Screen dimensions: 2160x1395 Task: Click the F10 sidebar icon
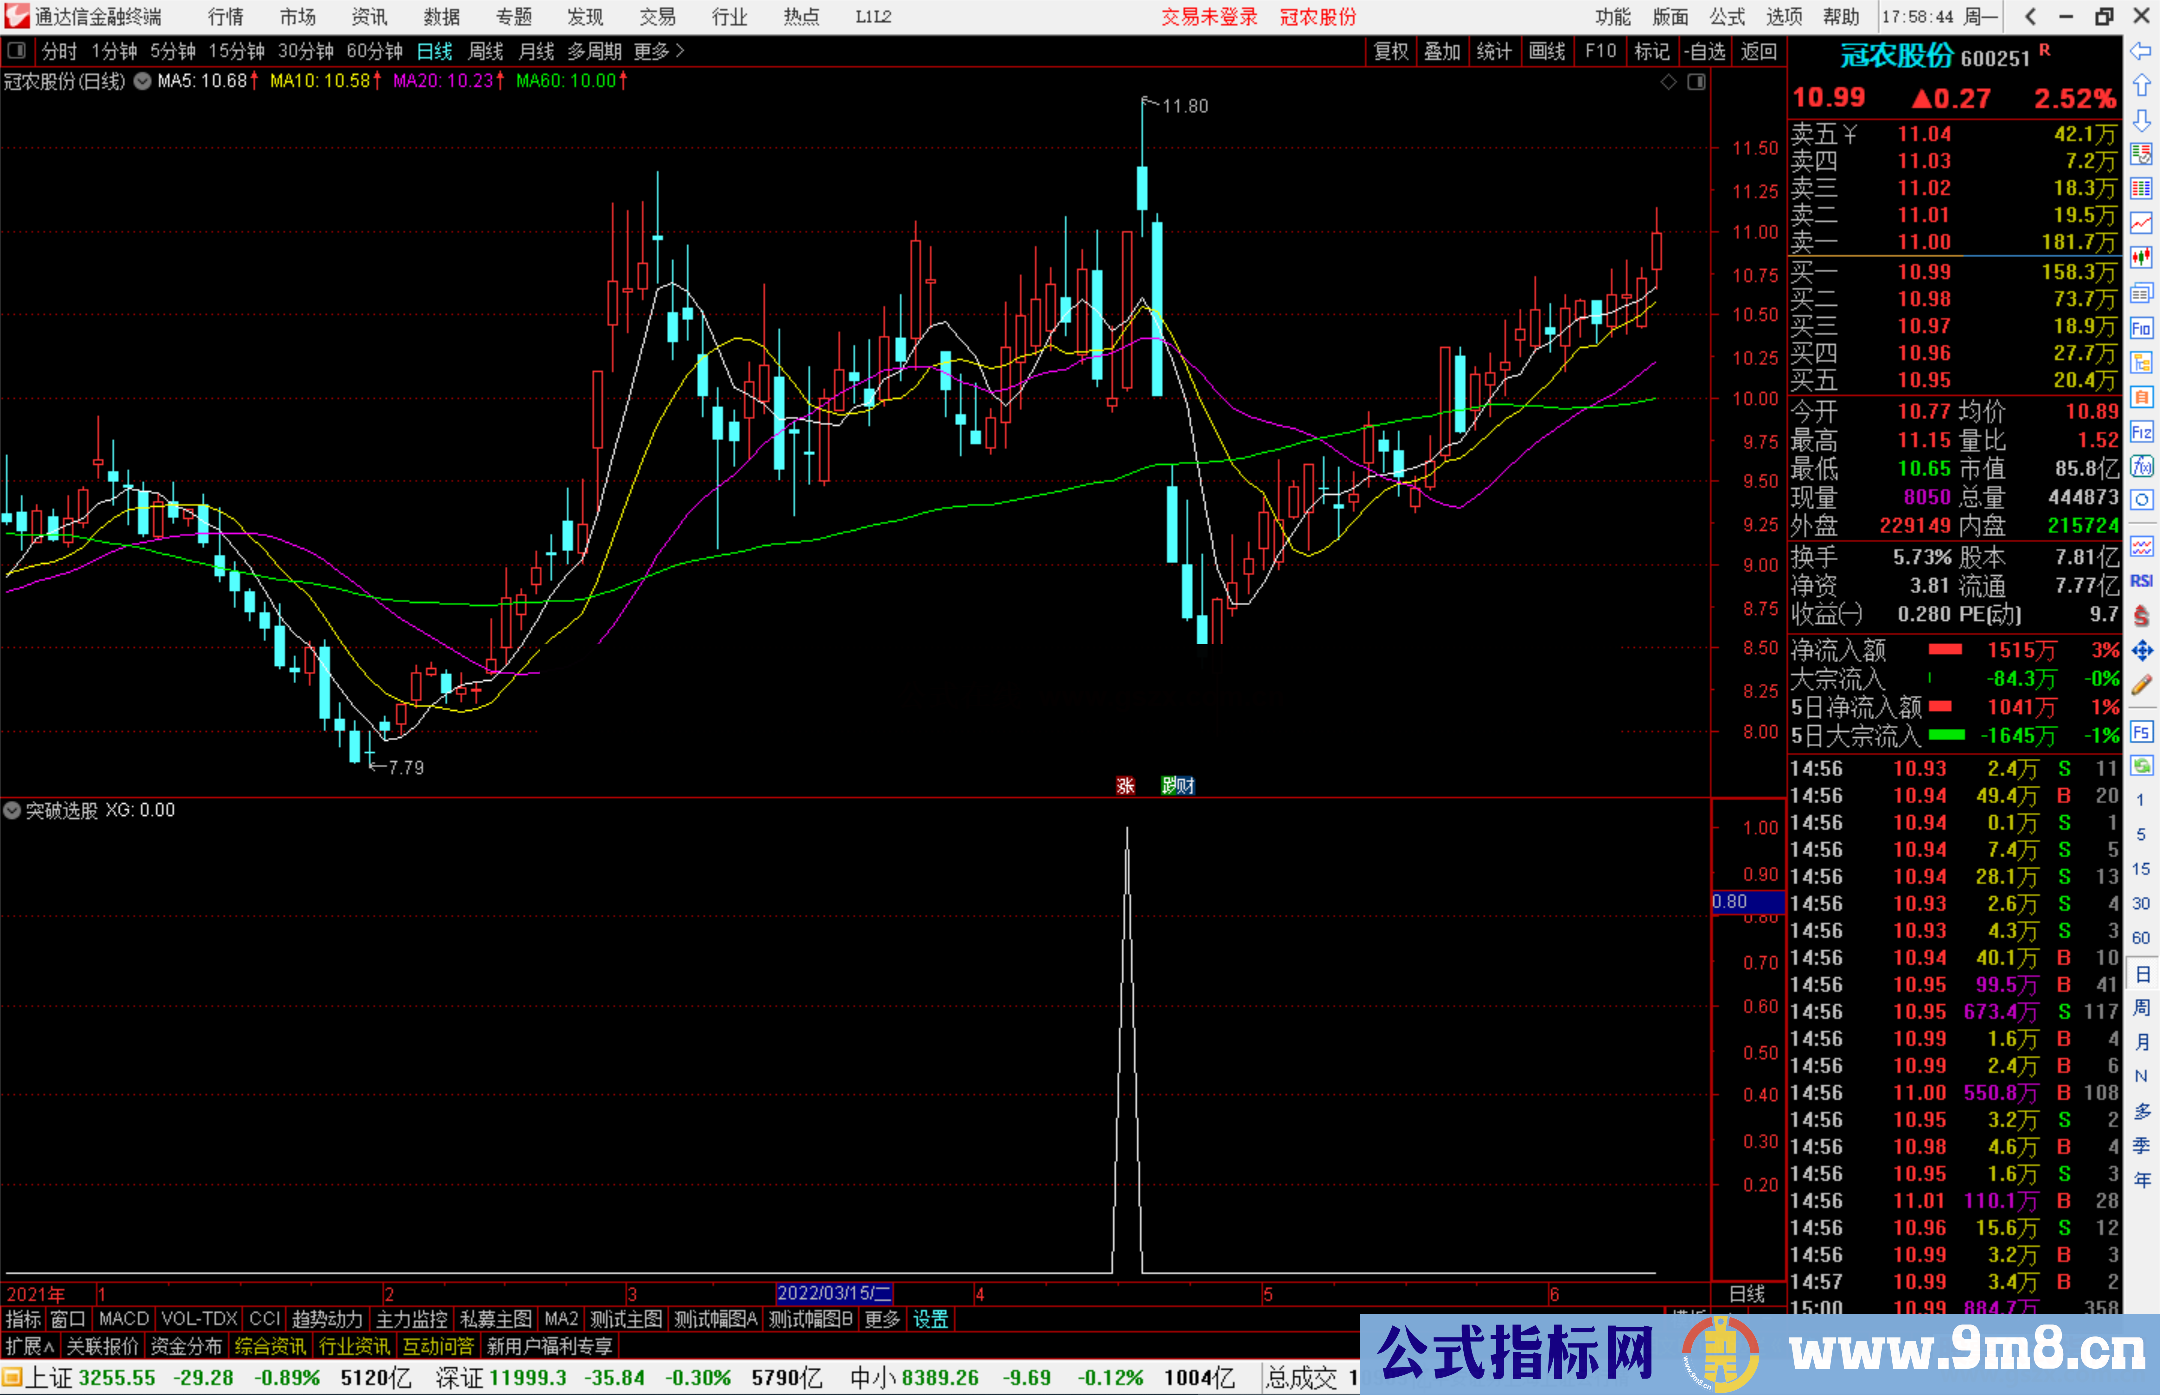pyautogui.click(x=2141, y=328)
